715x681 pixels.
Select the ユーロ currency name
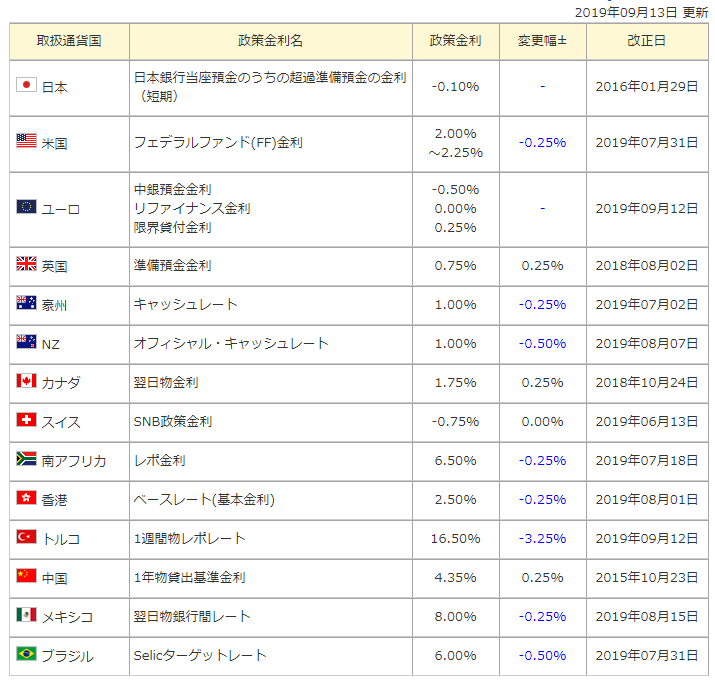pyautogui.click(x=61, y=210)
